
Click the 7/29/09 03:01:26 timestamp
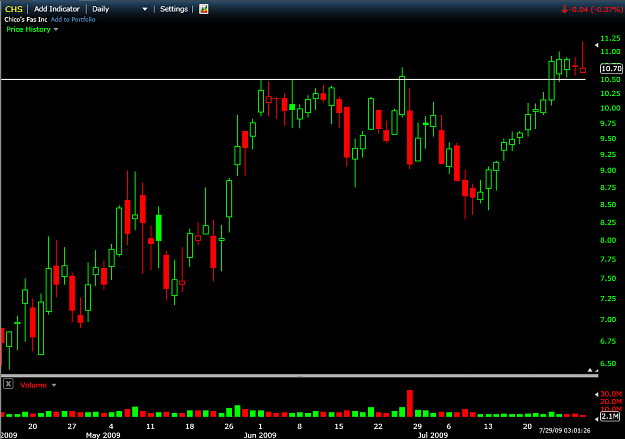tap(564, 431)
